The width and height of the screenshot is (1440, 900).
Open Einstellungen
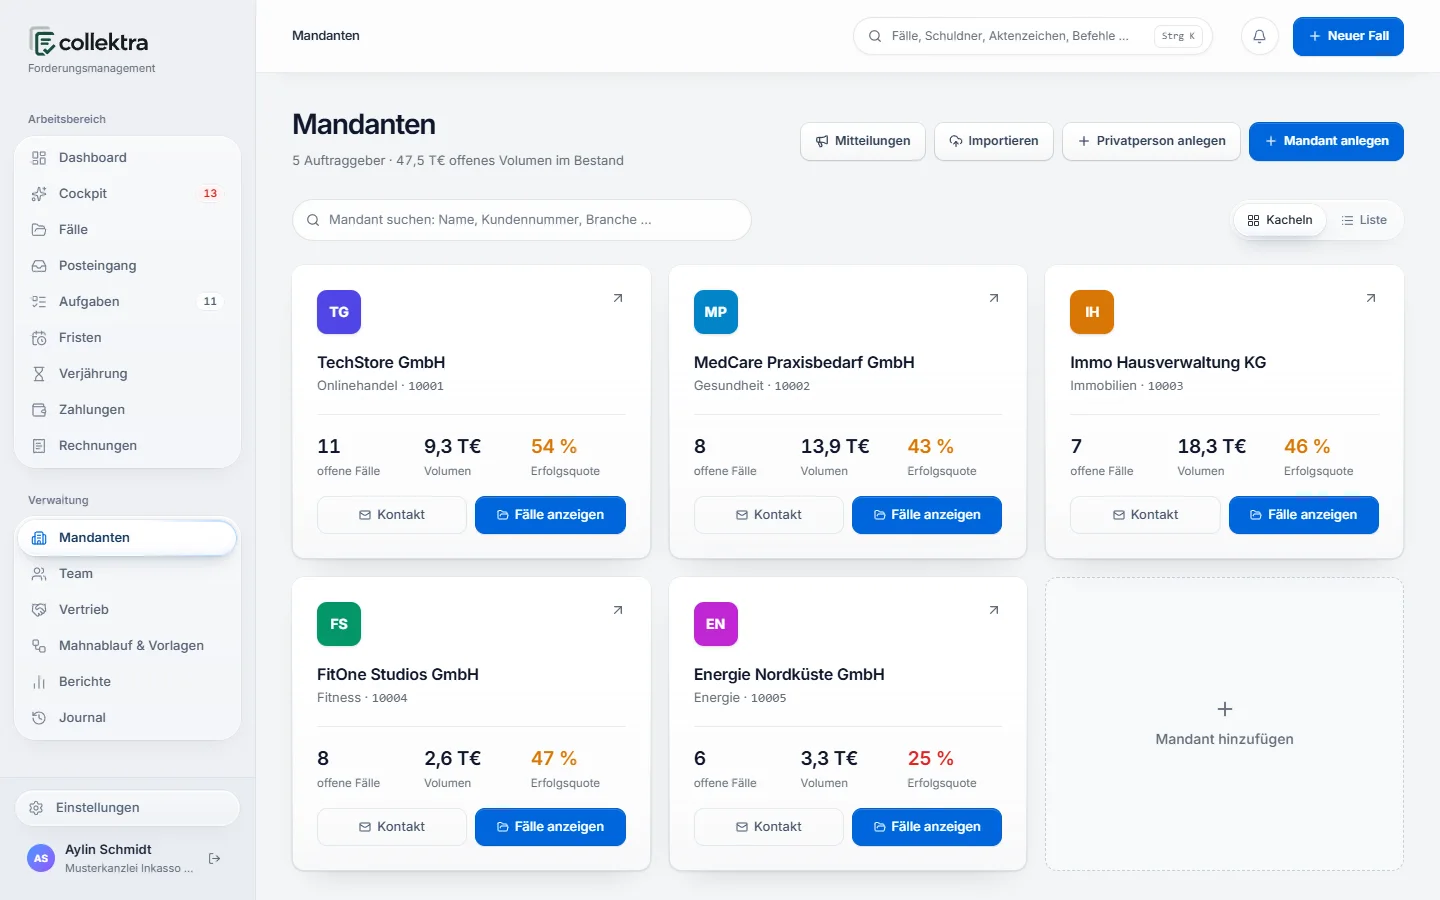pyautogui.click(x=128, y=808)
